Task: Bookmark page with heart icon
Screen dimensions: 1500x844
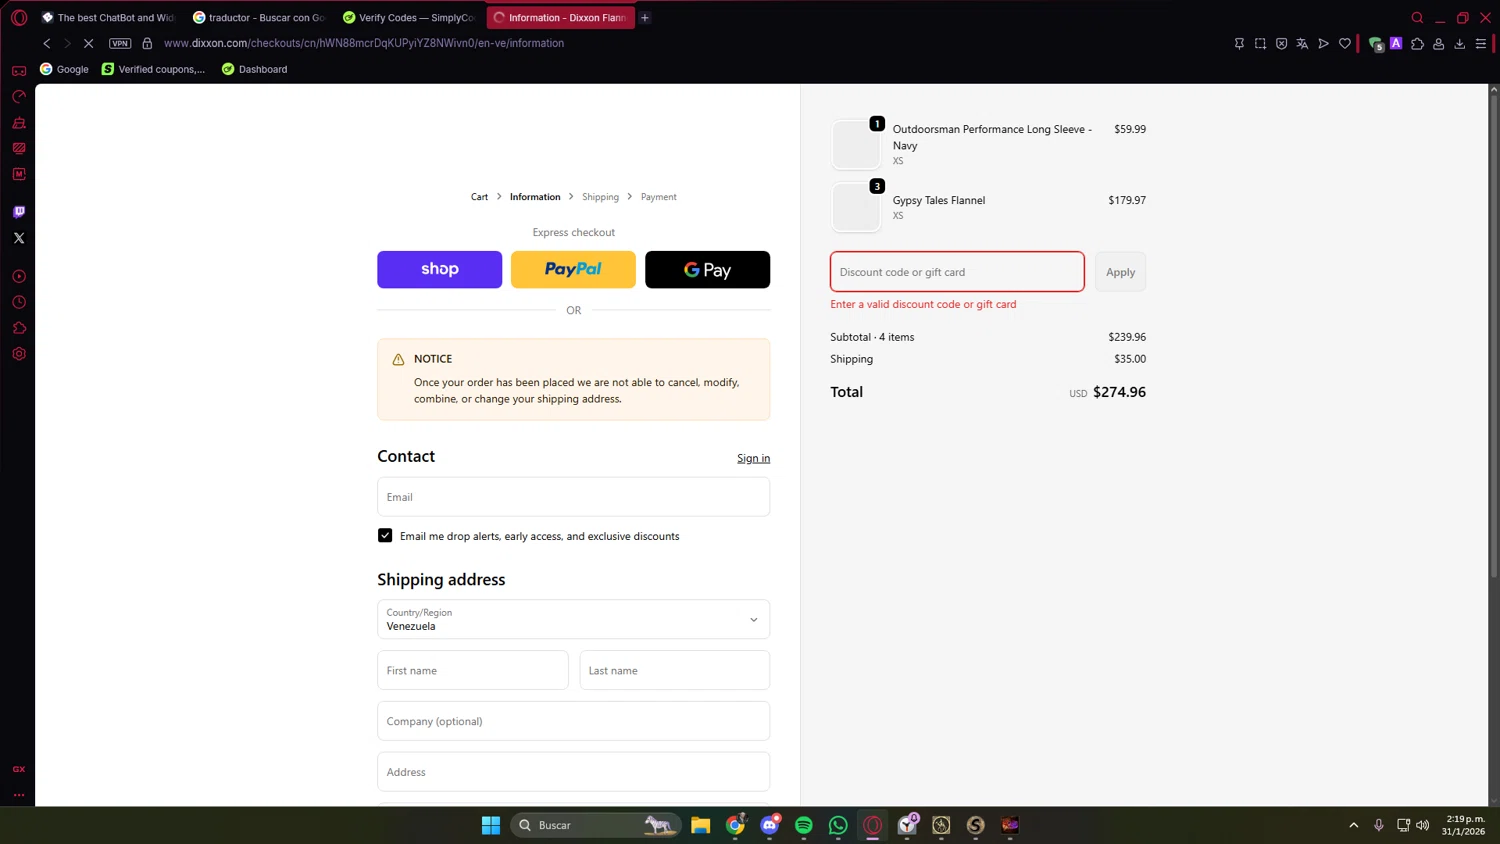Action: tap(1345, 43)
